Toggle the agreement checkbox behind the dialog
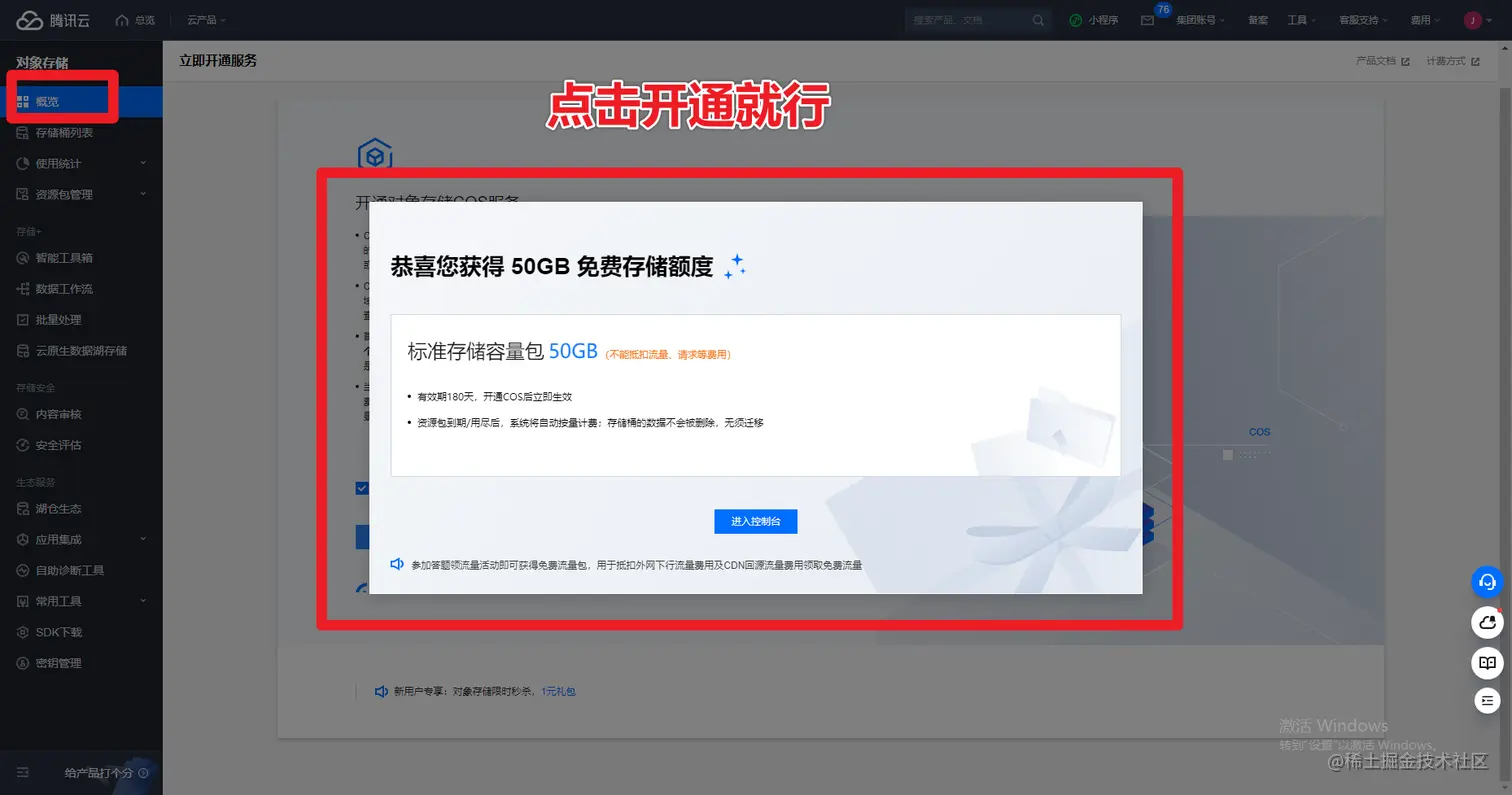This screenshot has width=1512, height=795. pyautogui.click(x=362, y=488)
